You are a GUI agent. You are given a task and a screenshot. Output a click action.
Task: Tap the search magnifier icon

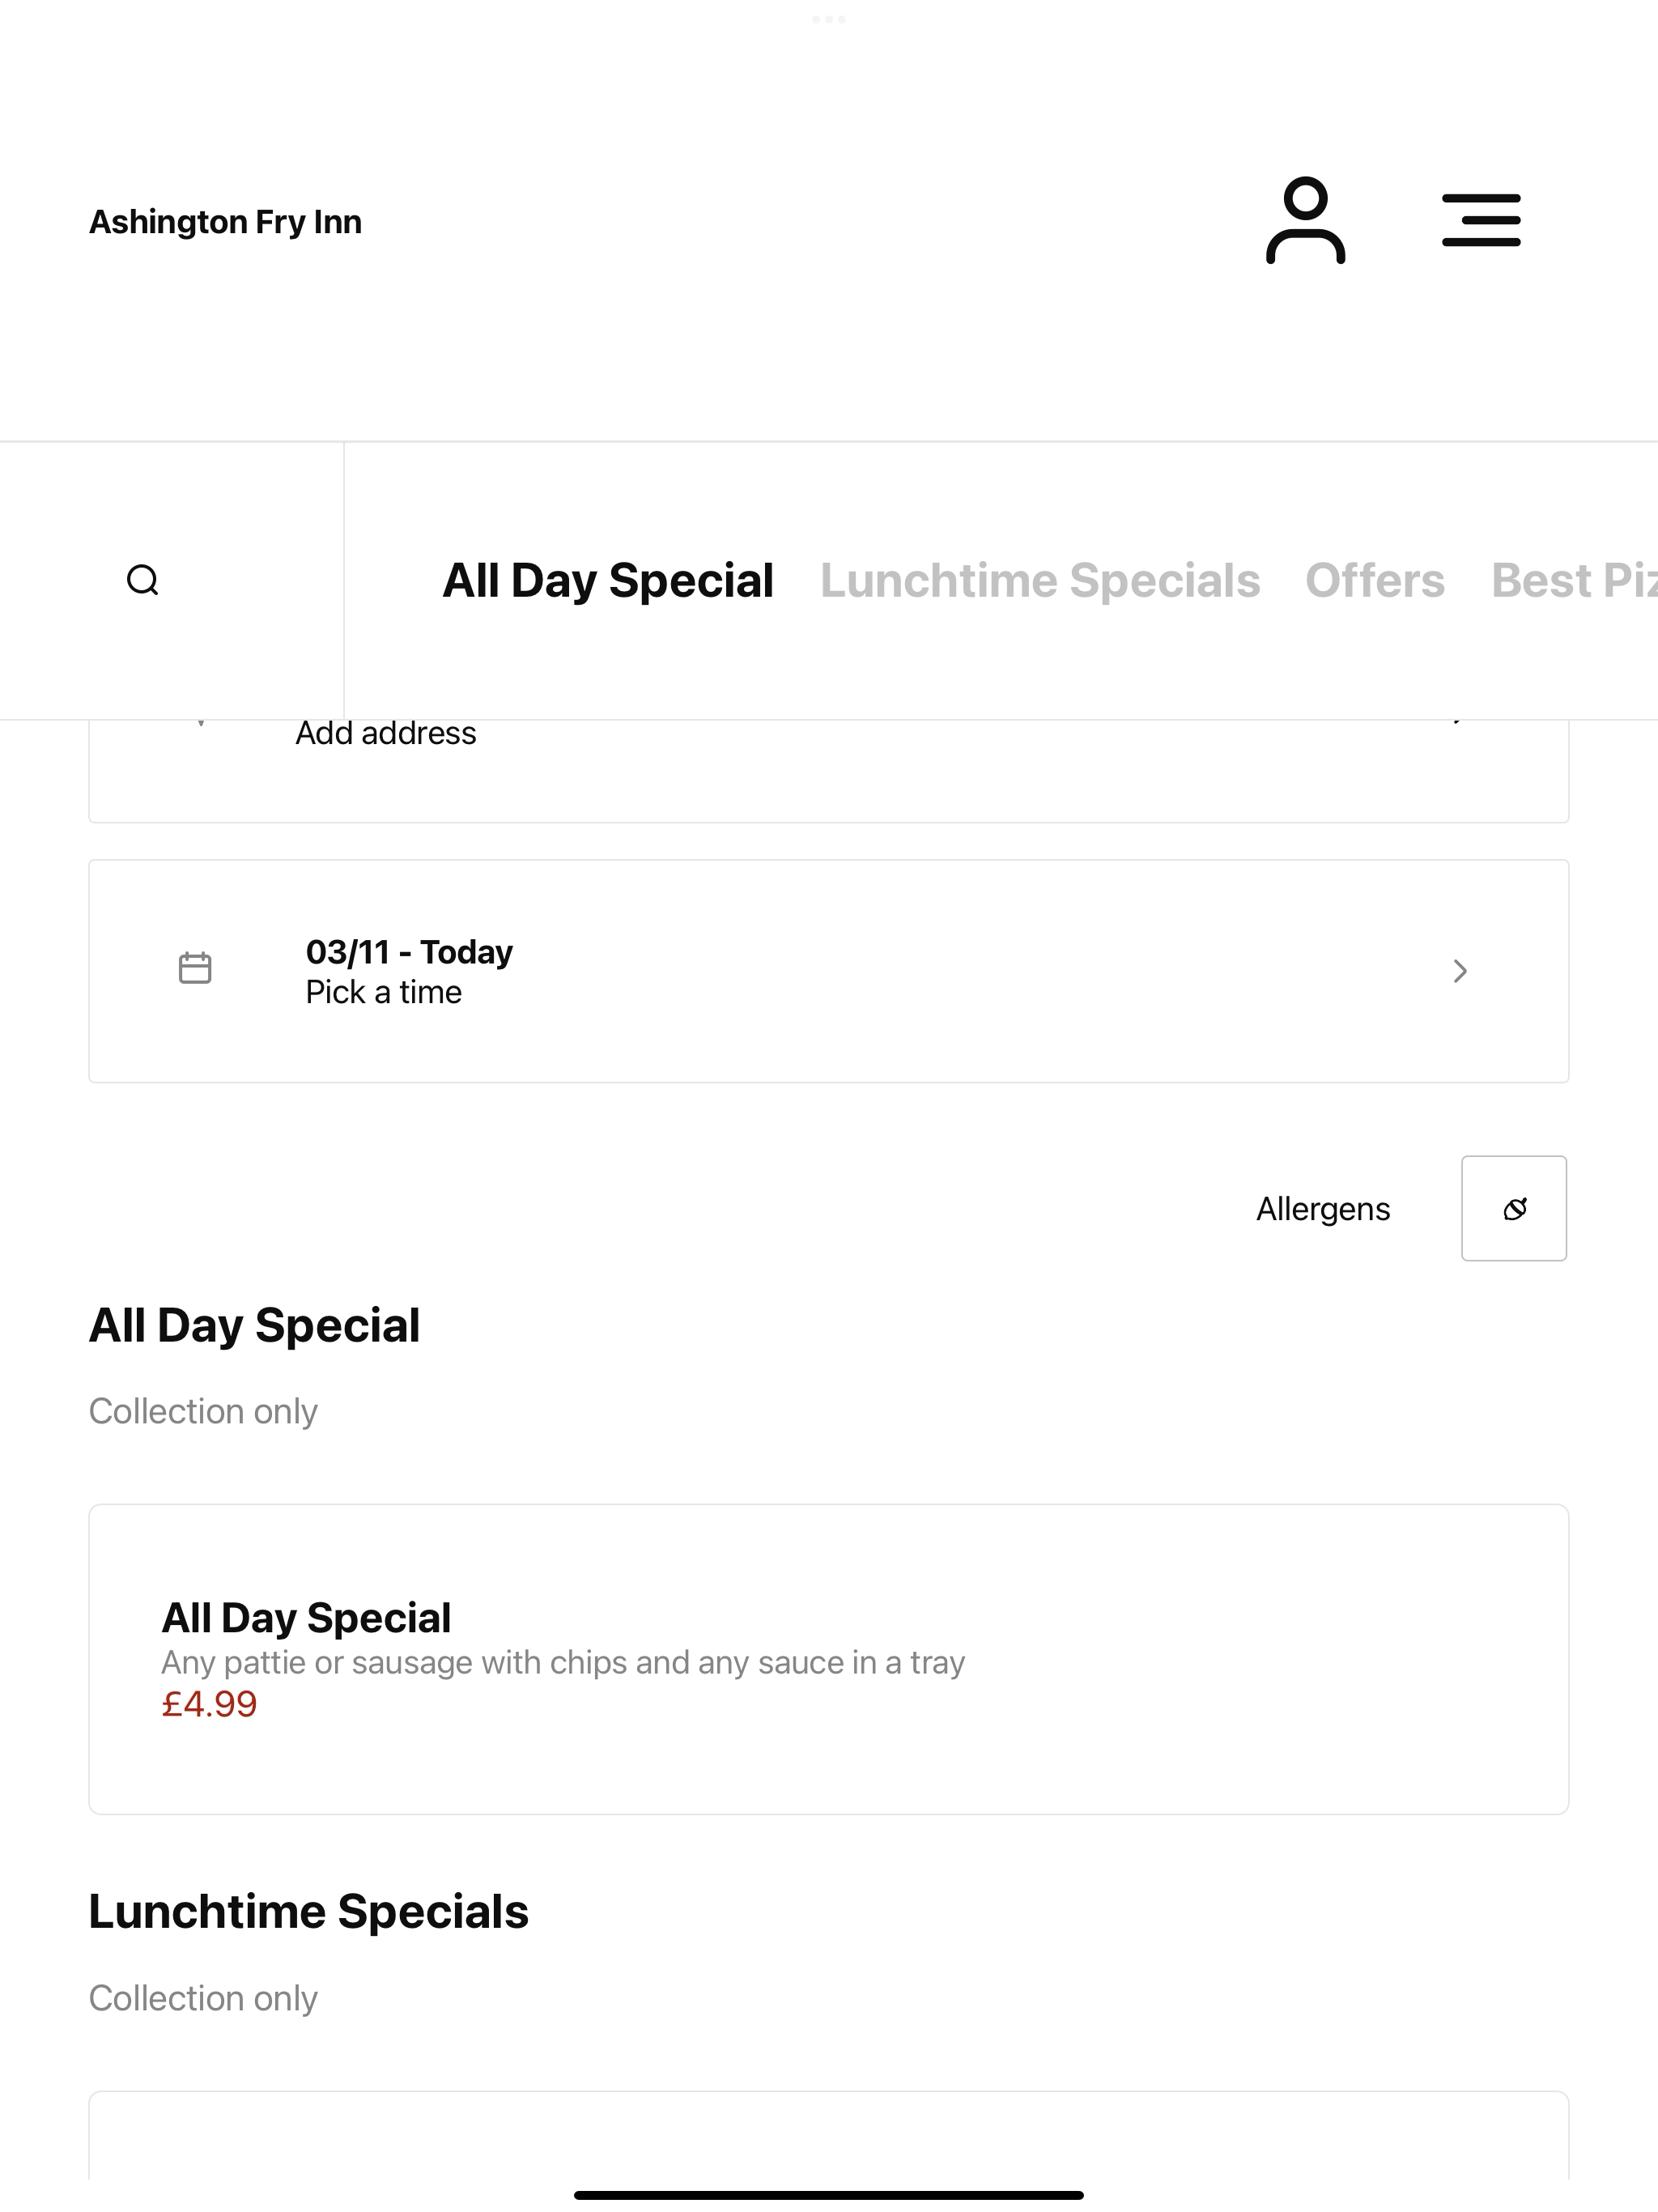click(143, 580)
